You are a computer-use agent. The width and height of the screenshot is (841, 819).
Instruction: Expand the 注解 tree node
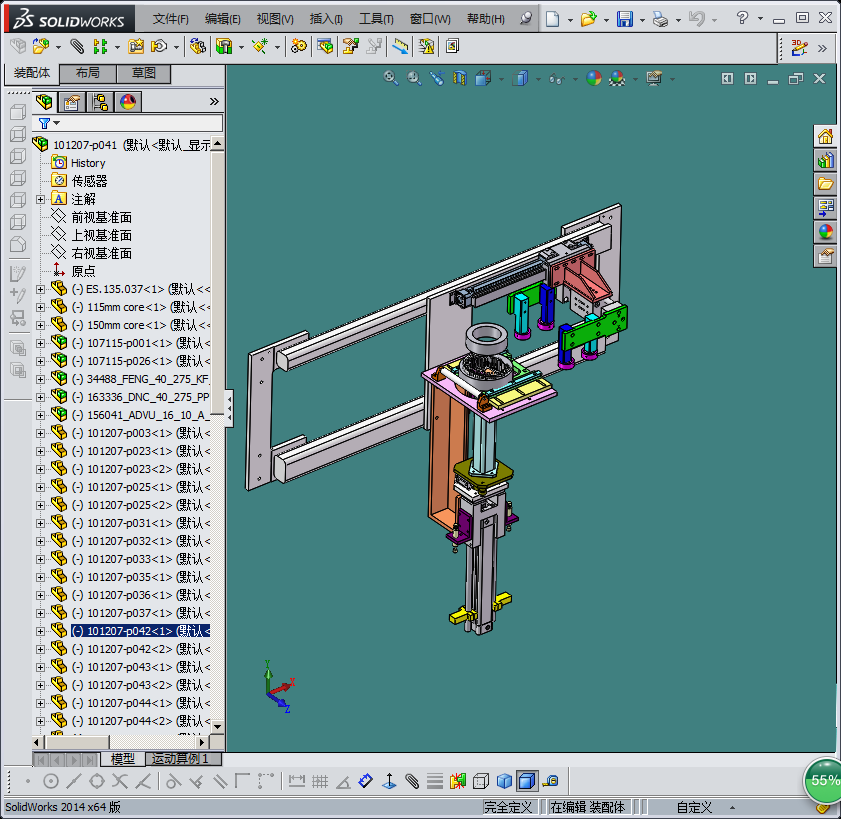point(41,199)
